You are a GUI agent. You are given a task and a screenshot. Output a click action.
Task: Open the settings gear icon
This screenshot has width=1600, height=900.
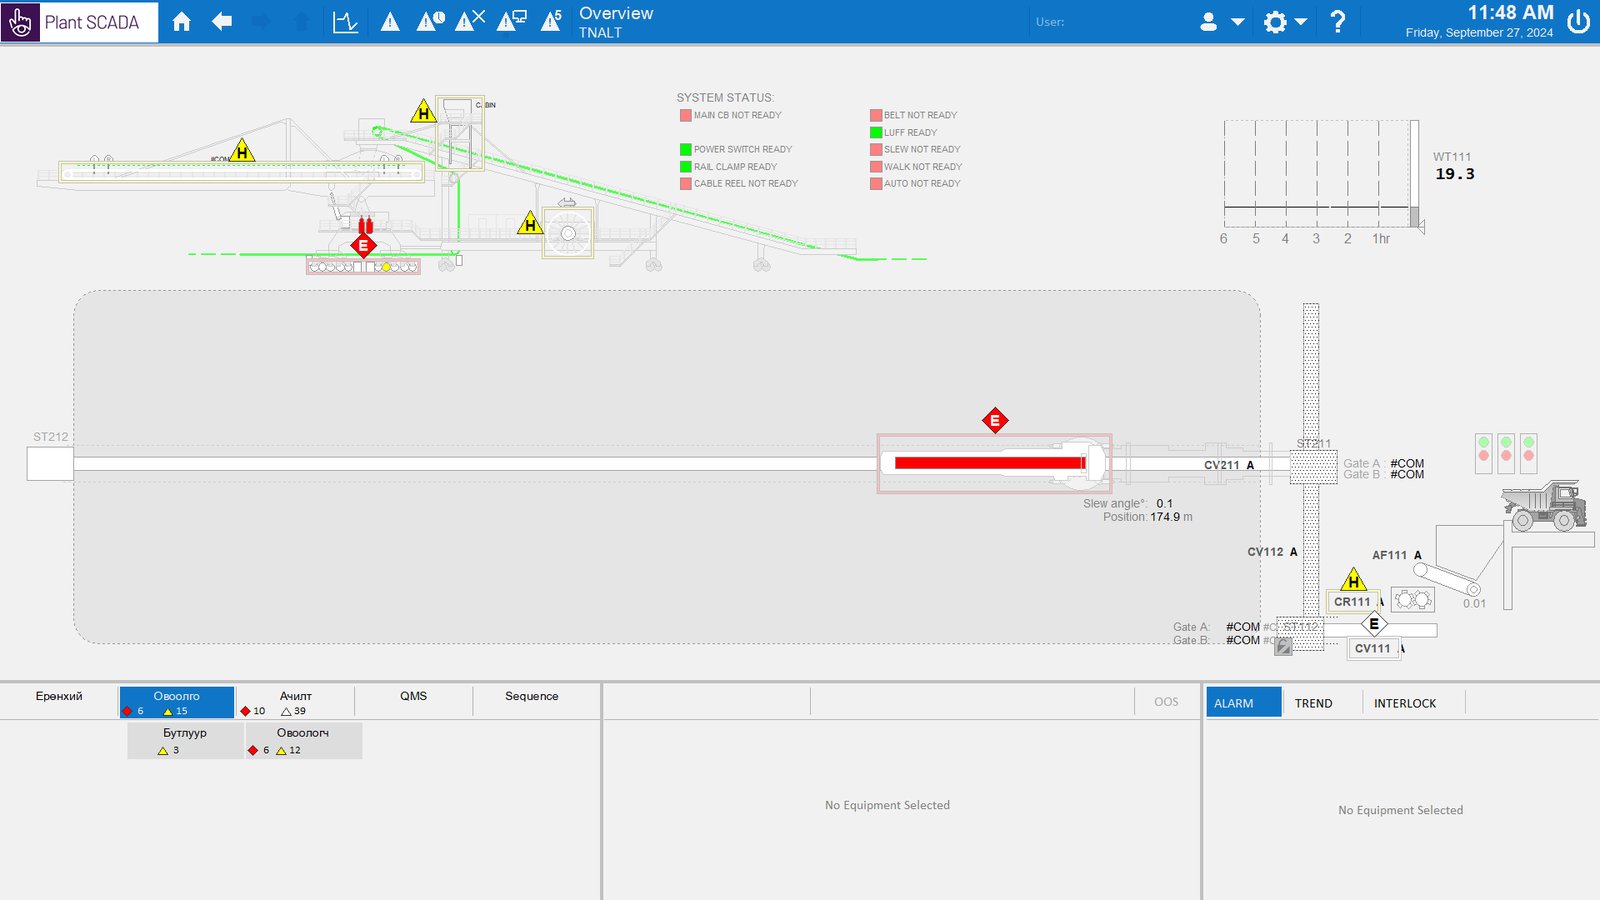pyautogui.click(x=1275, y=22)
